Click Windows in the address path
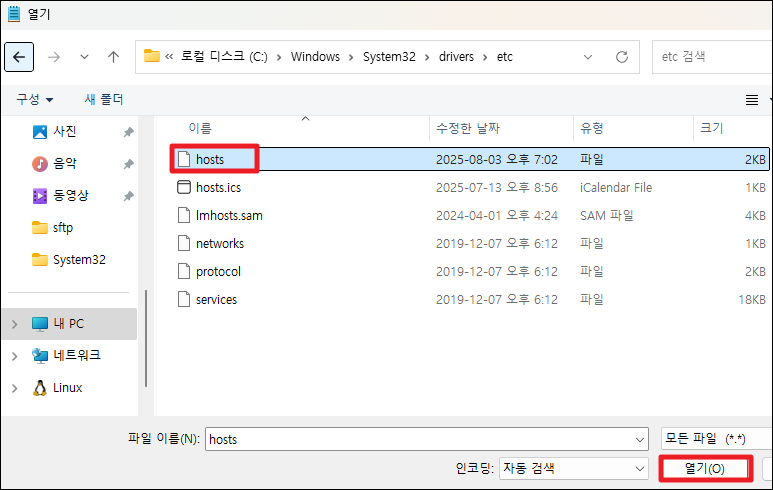Image resolution: width=773 pixels, height=490 pixels. coord(315,57)
